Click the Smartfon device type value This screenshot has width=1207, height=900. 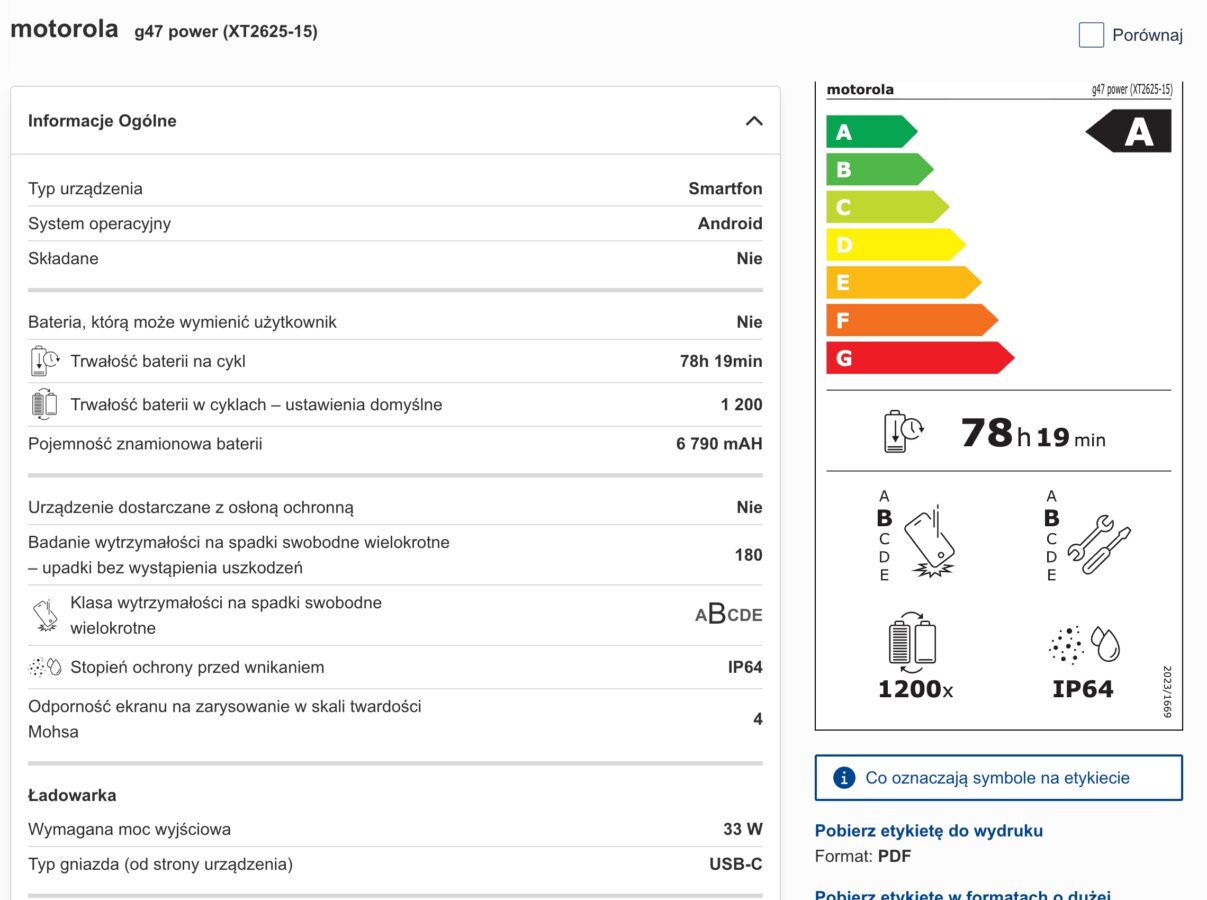[725, 188]
